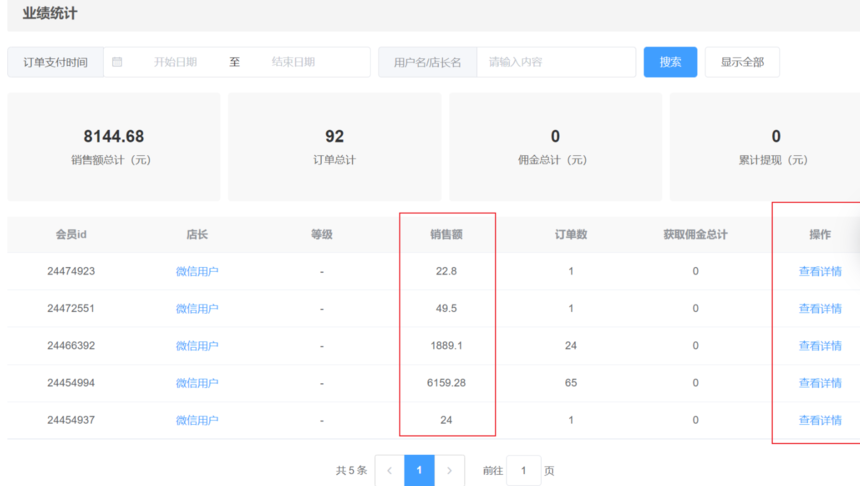
Task: View details for member 24454994
Action: point(819,383)
